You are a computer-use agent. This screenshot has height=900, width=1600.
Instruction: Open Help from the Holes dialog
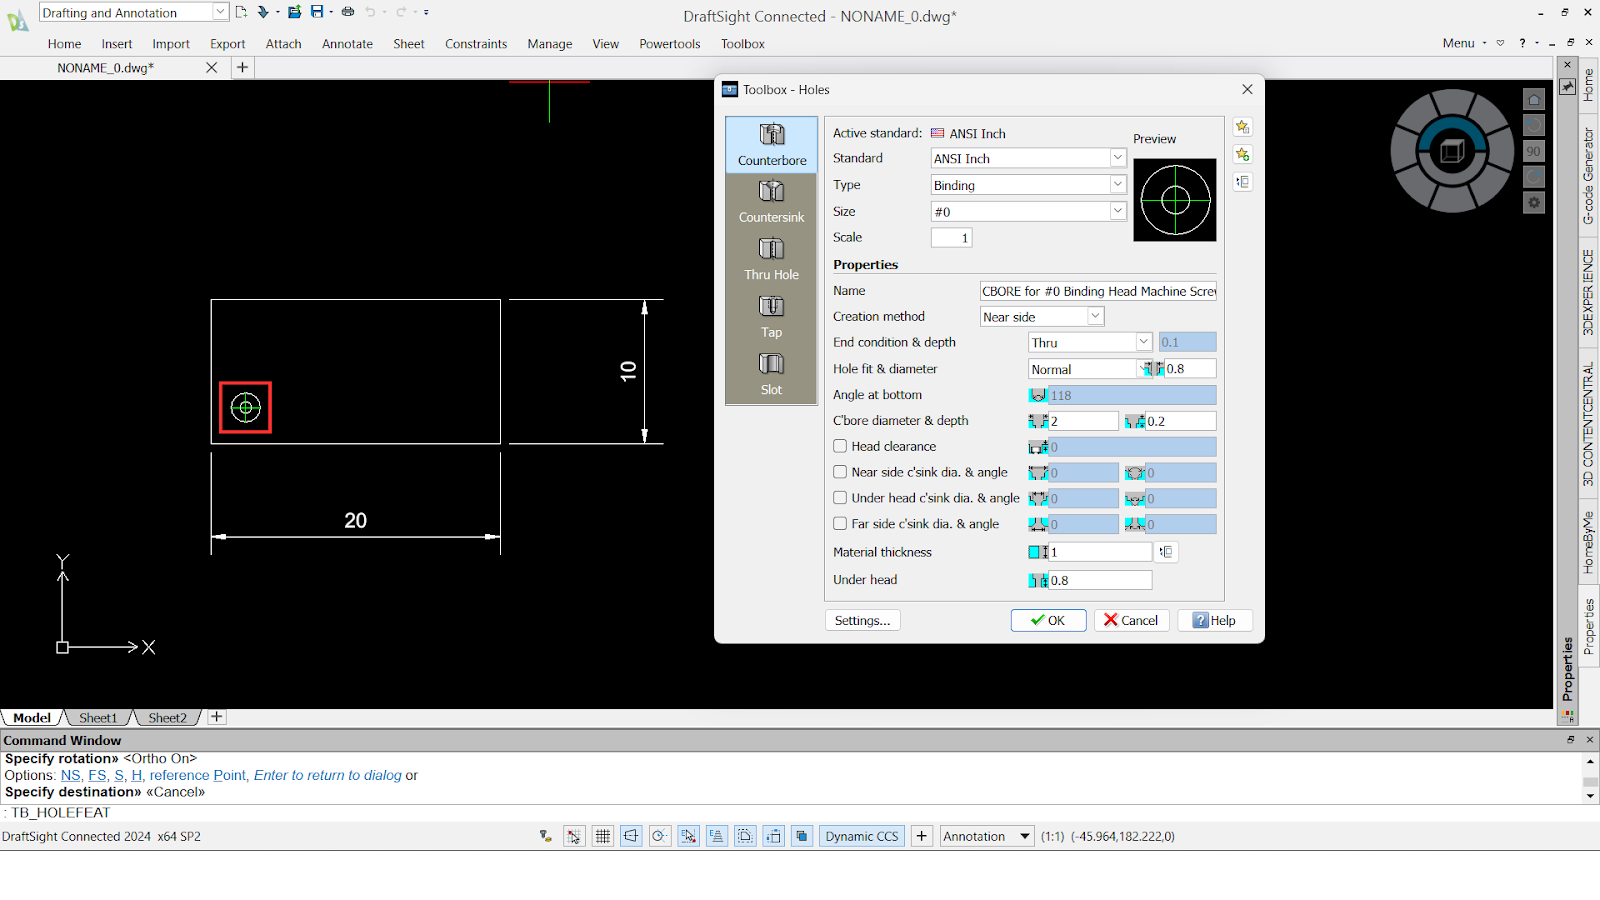point(1215,620)
